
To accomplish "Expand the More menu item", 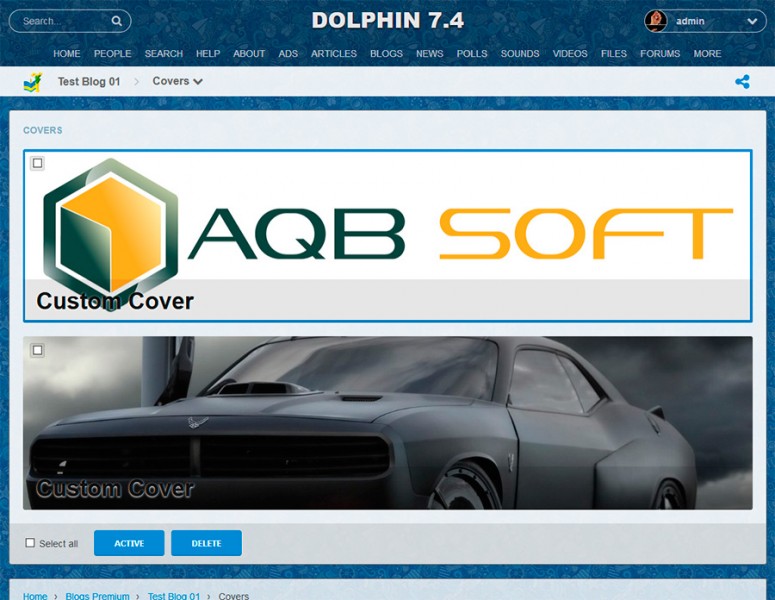I will point(707,53).
